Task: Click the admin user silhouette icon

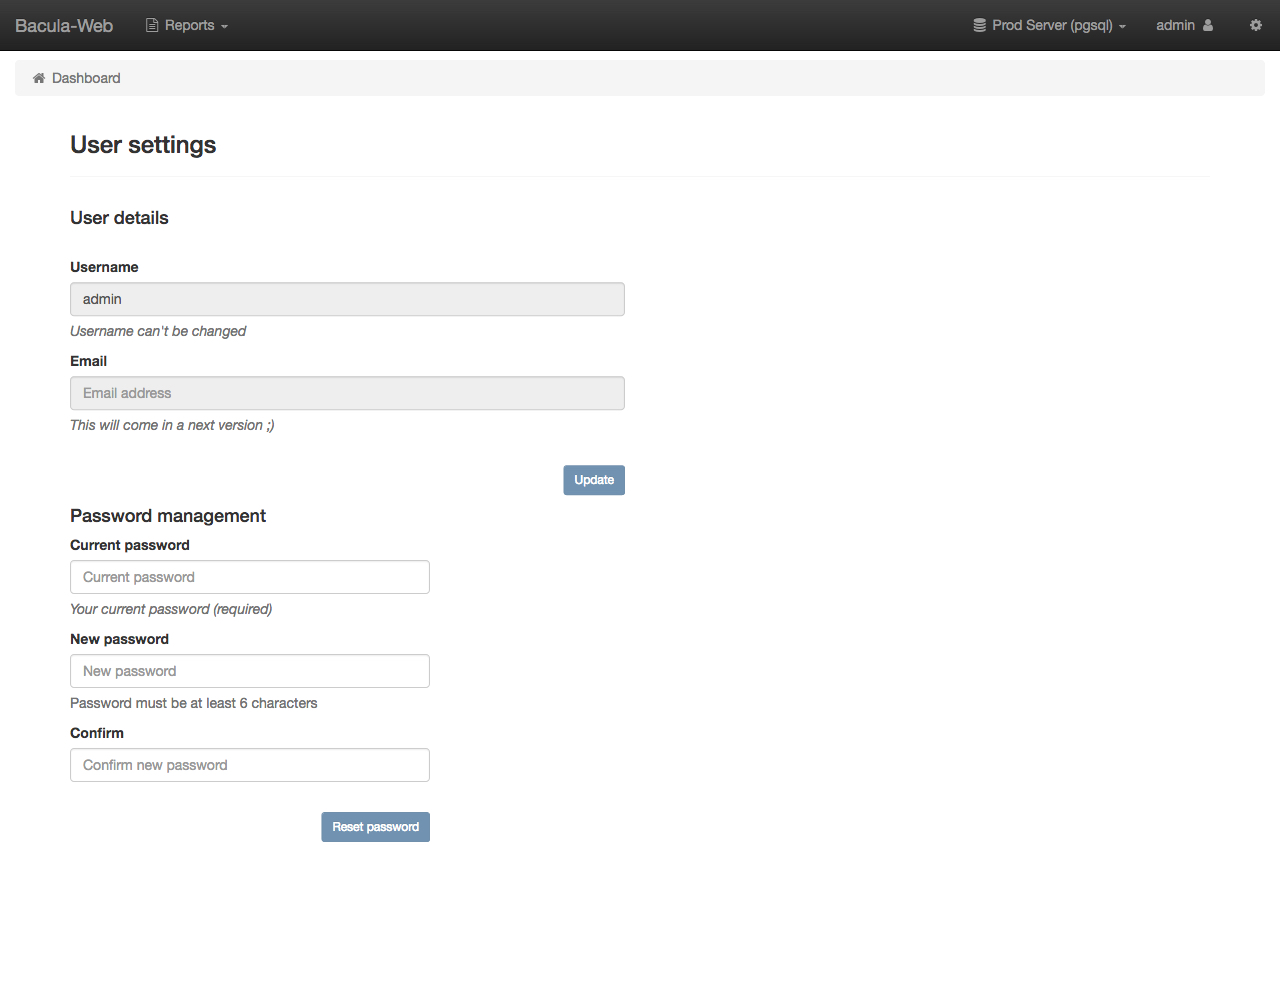Action: [x=1208, y=25]
